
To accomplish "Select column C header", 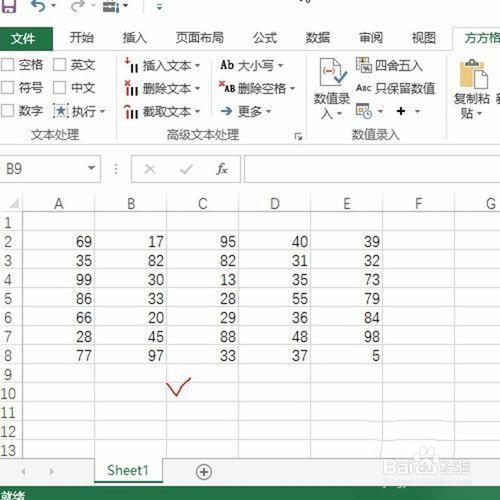I will pyautogui.click(x=203, y=203).
